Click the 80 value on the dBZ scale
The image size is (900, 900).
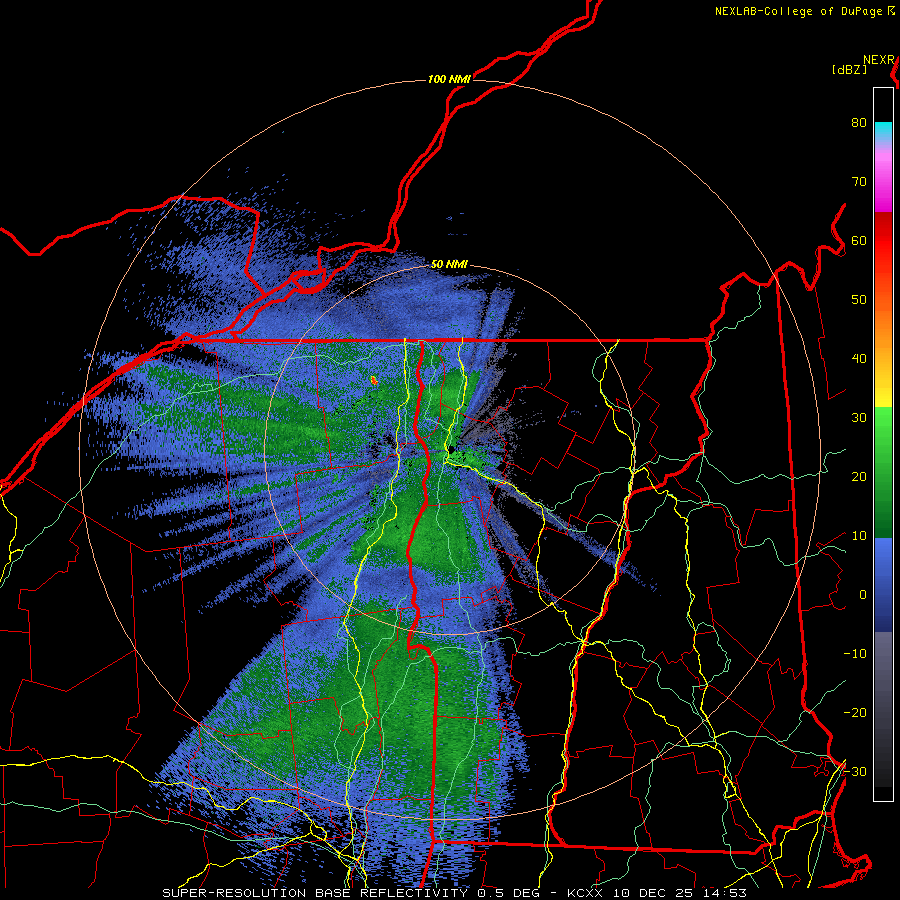[x=859, y=122]
